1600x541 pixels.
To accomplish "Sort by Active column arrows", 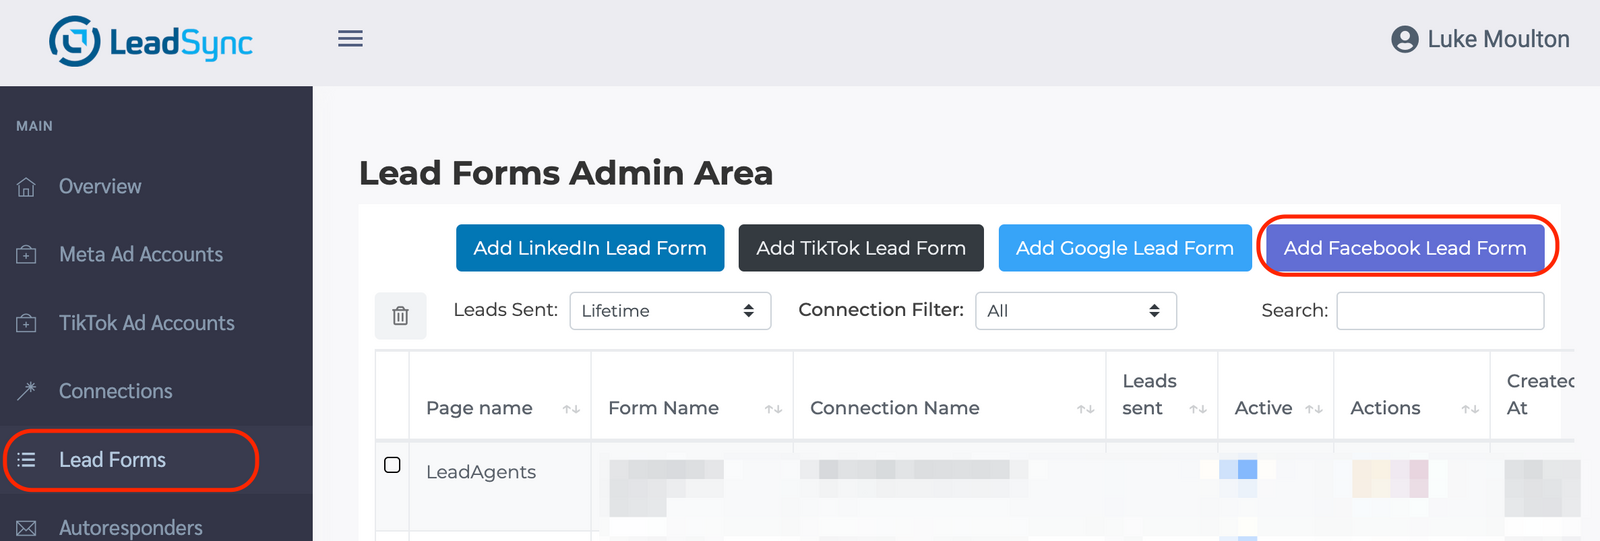I will (1314, 409).
